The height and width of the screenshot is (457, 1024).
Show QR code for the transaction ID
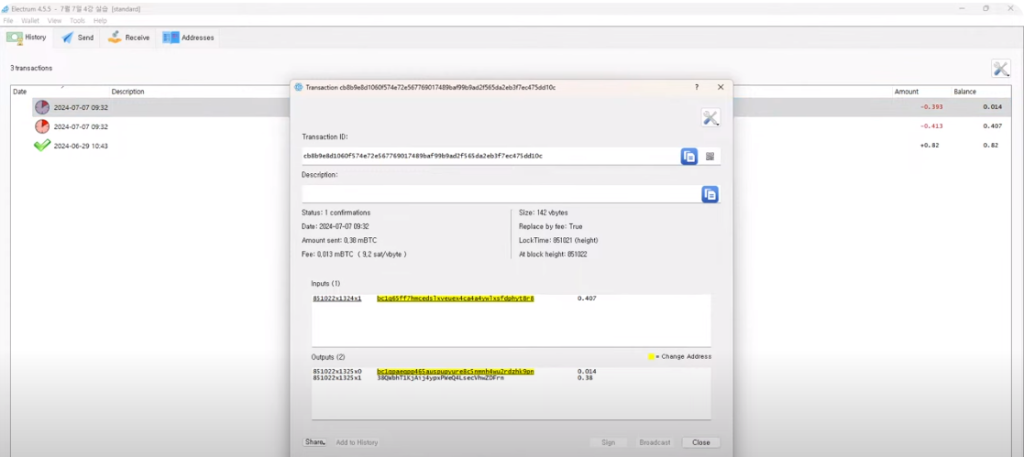coord(710,156)
